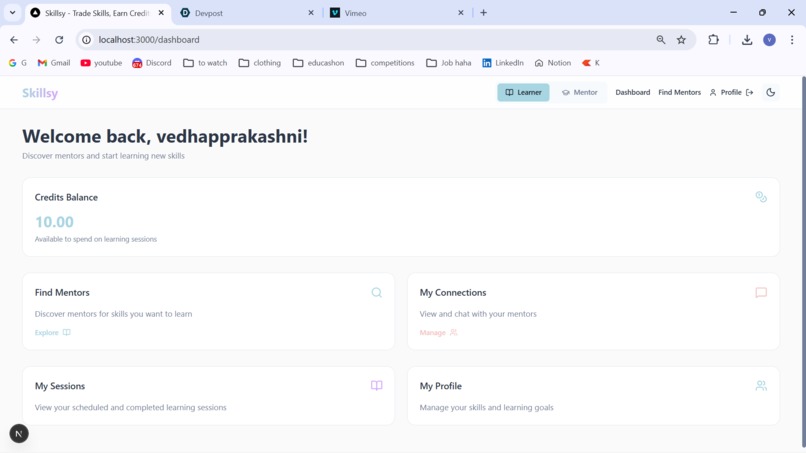Open Next.js dev tools badge

click(x=19, y=433)
